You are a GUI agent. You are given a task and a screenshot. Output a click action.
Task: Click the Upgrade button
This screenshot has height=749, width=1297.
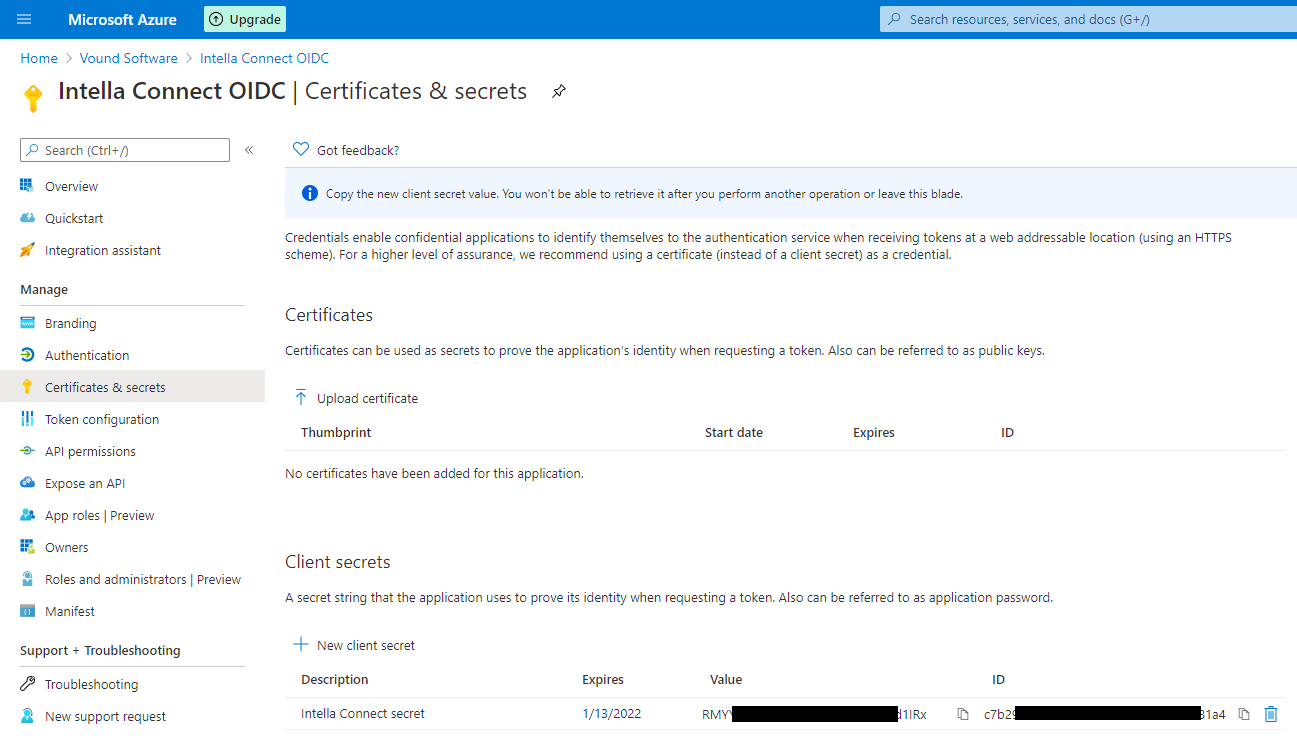click(x=244, y=18)
